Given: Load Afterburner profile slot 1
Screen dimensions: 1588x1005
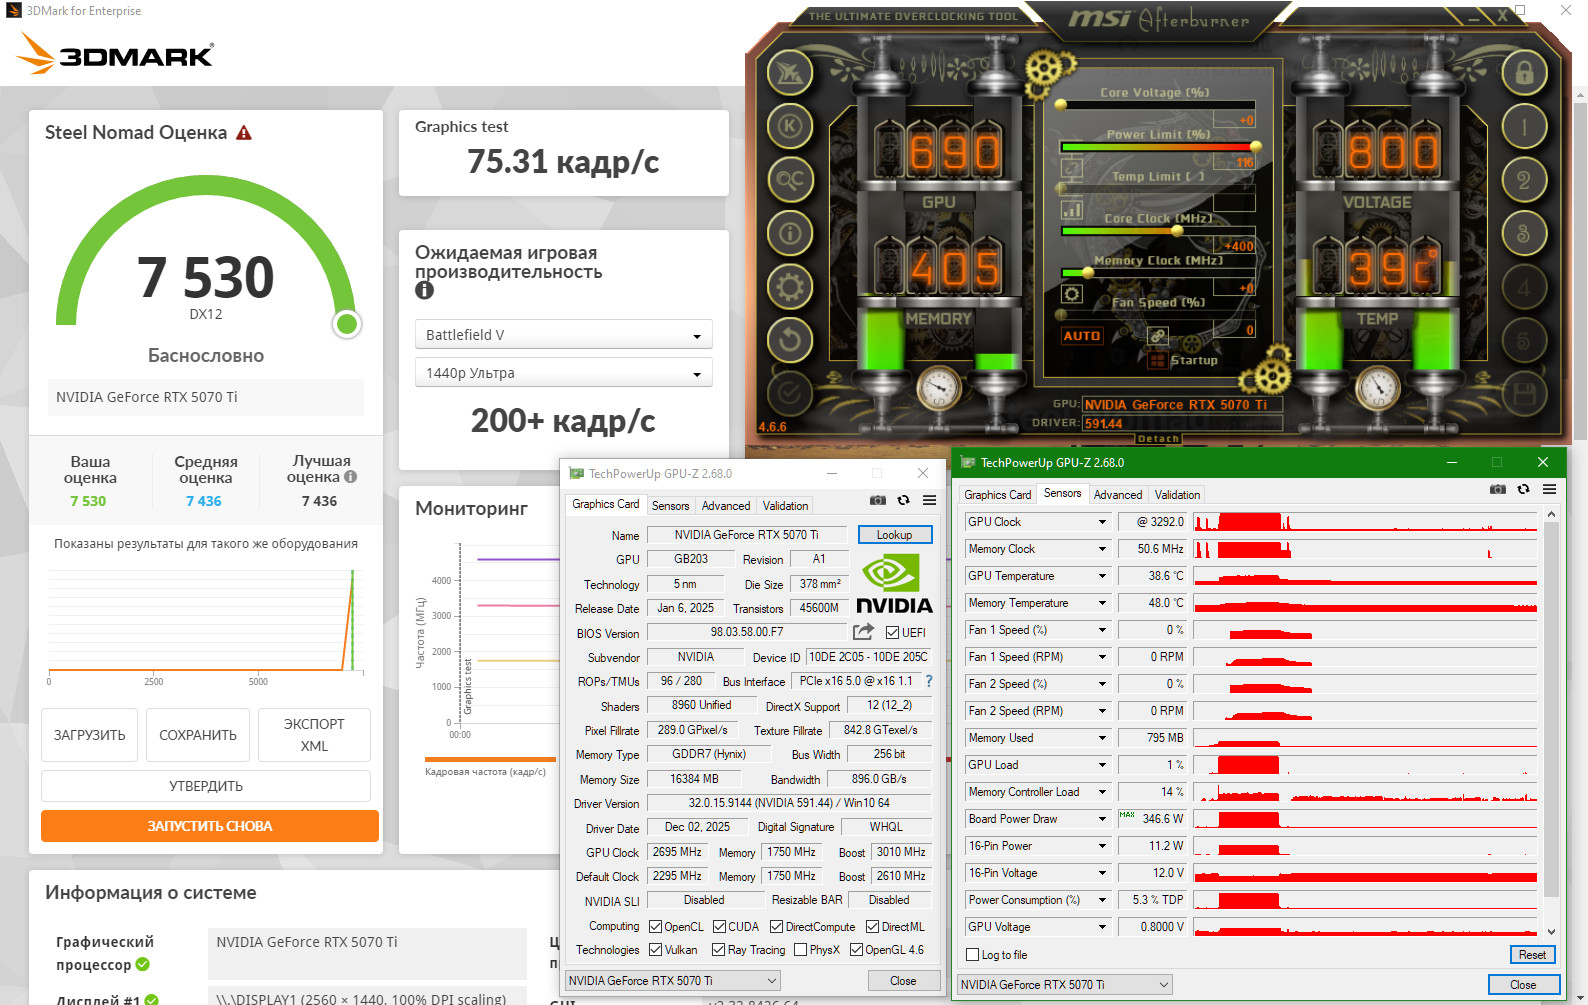Looking at the screenshot, I should coord(1524,126).
